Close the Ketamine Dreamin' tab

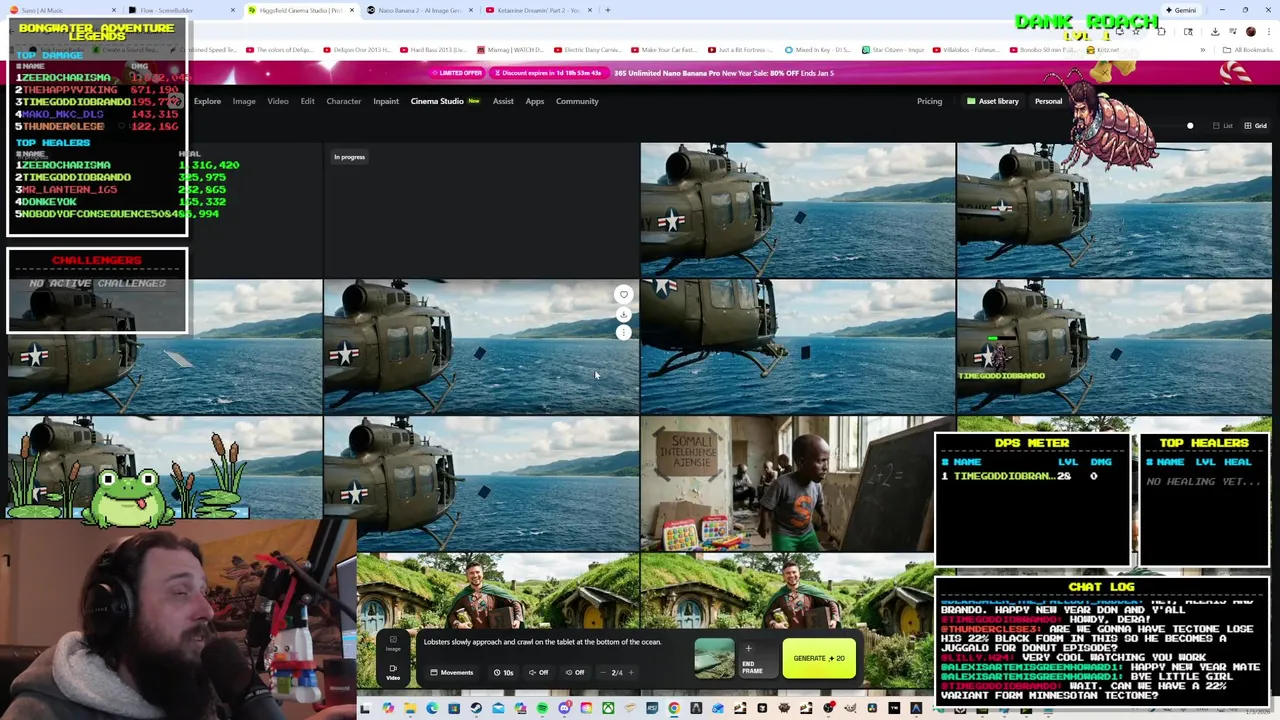(590, 10)
